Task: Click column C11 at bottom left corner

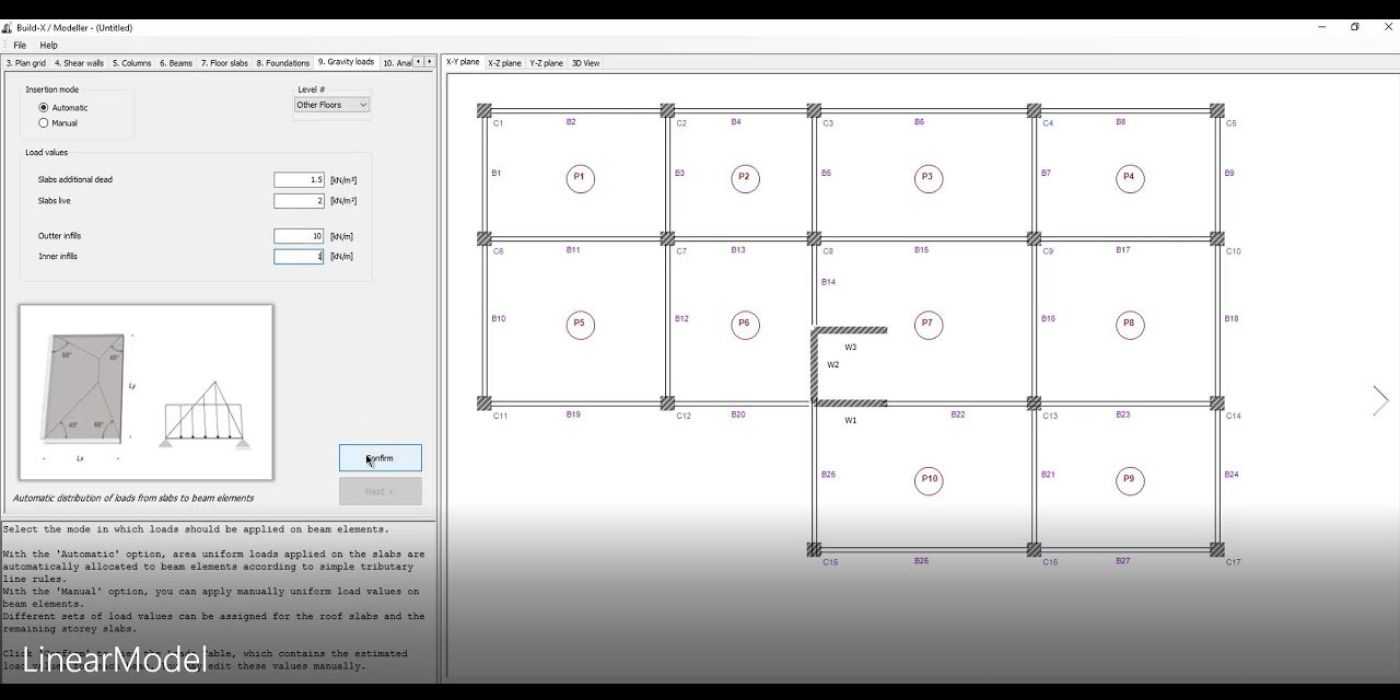Action: tap(484, 403)
